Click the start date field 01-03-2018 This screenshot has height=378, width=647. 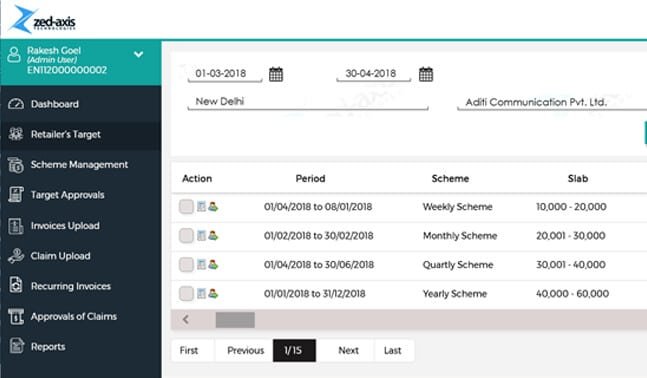[x=225, y=73]
